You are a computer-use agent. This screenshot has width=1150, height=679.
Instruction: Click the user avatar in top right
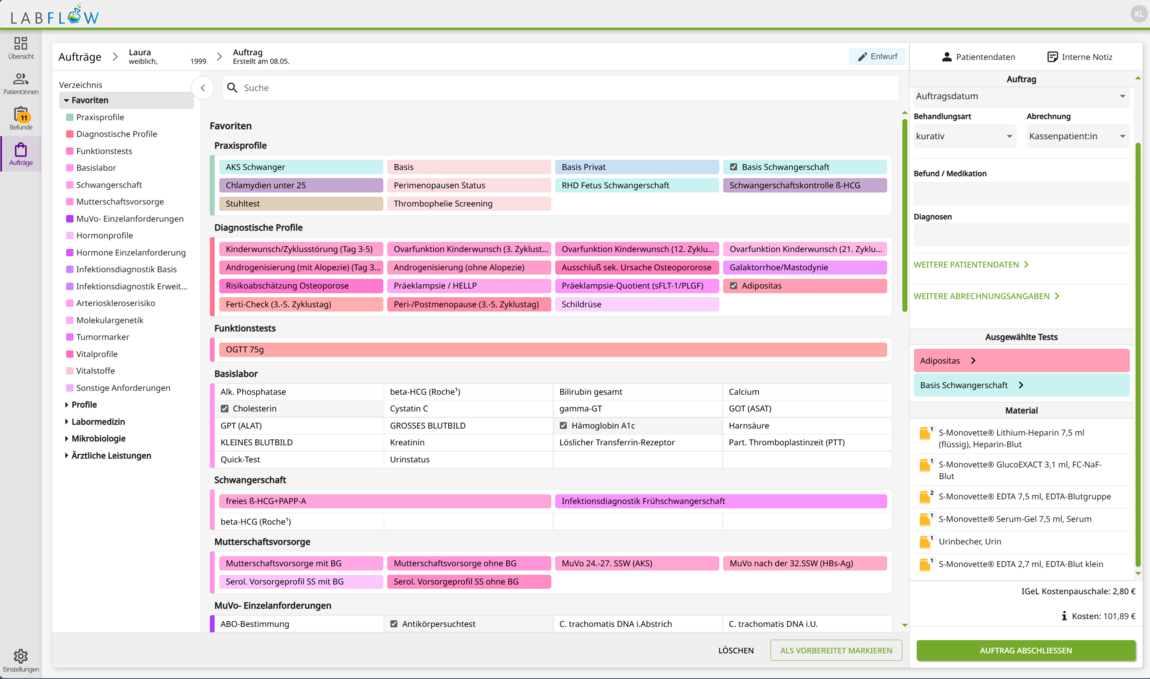click(x=1138, y=13)
